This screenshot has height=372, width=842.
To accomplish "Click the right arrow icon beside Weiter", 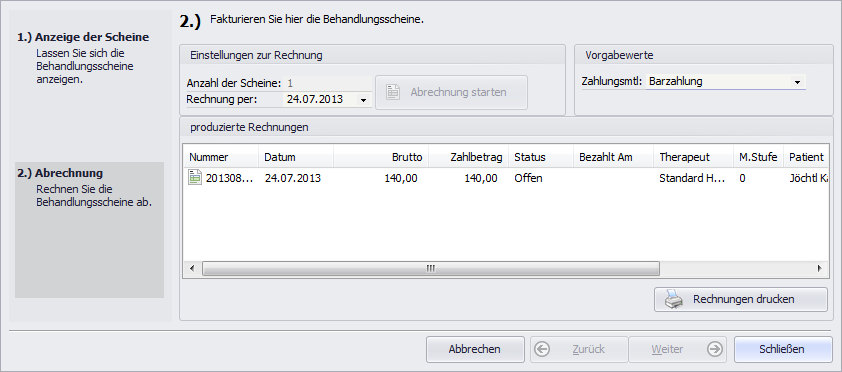I will [x=715, y=349].
